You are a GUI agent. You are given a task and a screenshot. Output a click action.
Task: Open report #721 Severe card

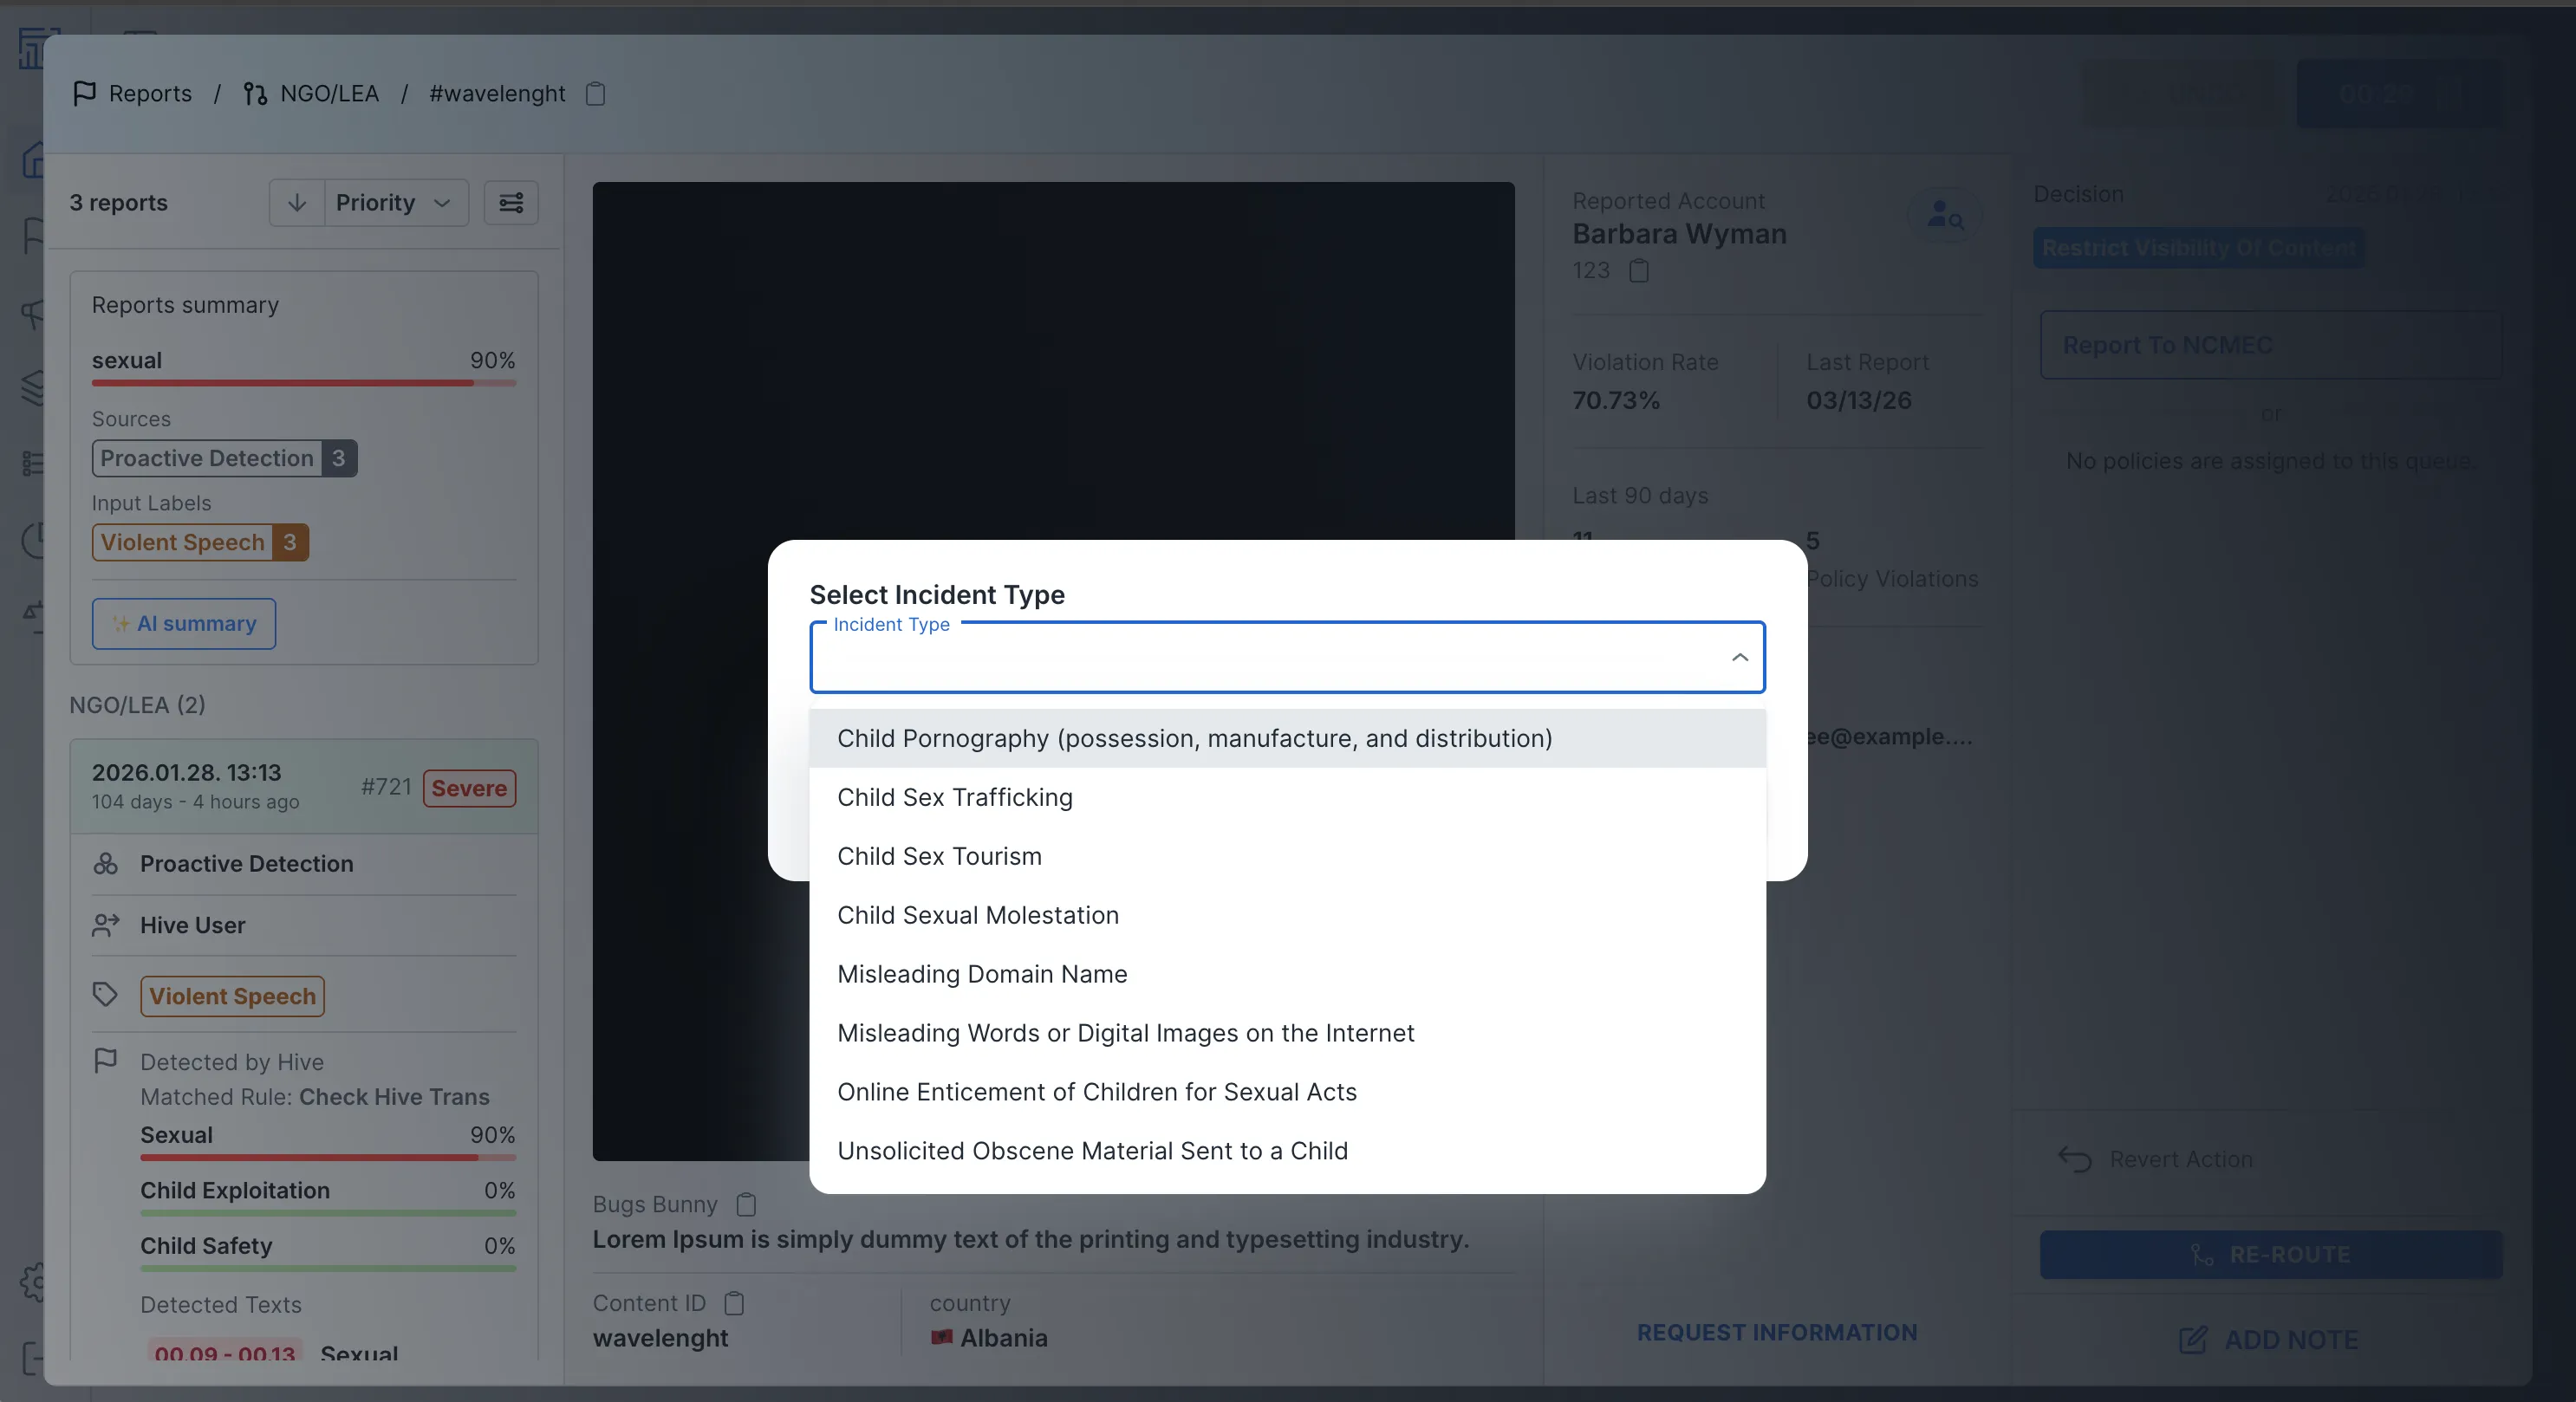(304, 787)
